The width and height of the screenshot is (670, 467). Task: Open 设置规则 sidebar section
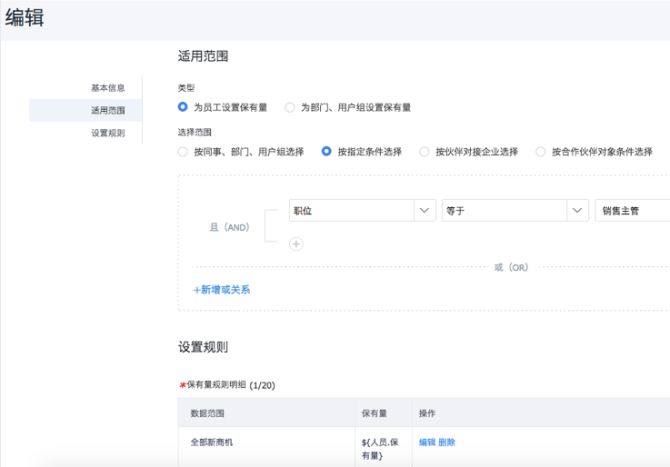click(108, 132)
